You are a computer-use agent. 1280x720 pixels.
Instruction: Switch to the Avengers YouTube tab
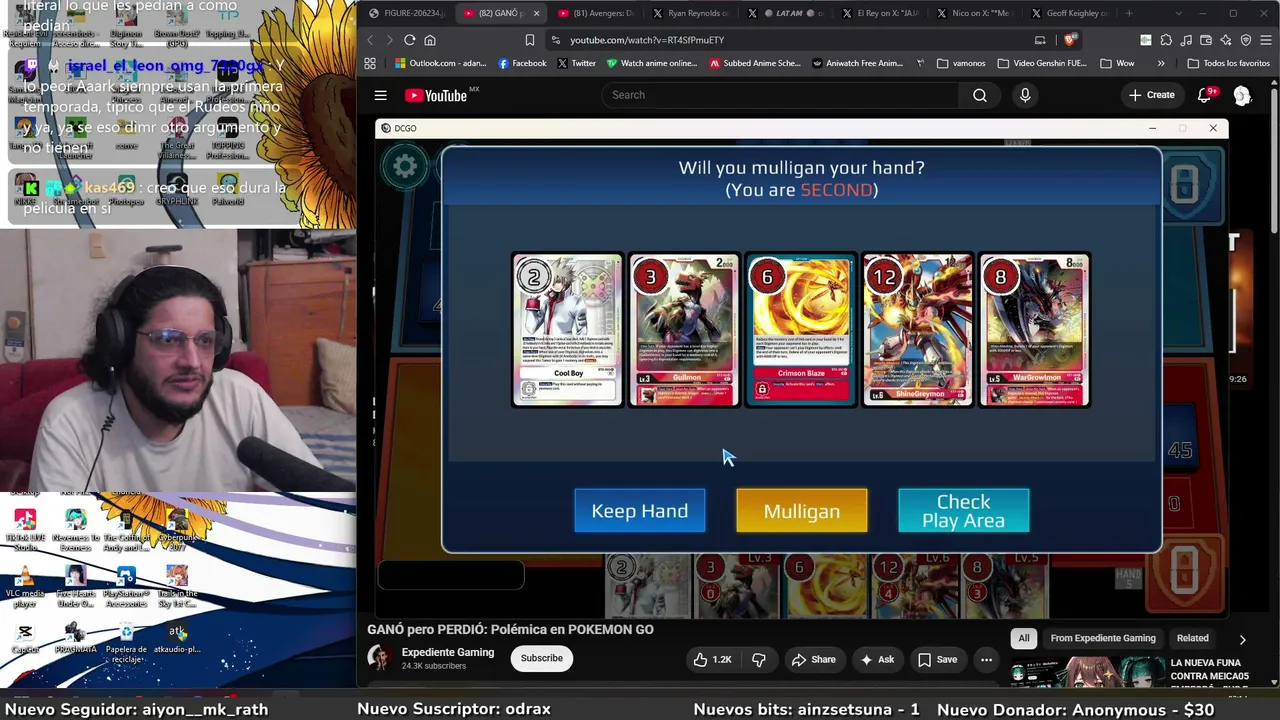[x=596, y=13]
